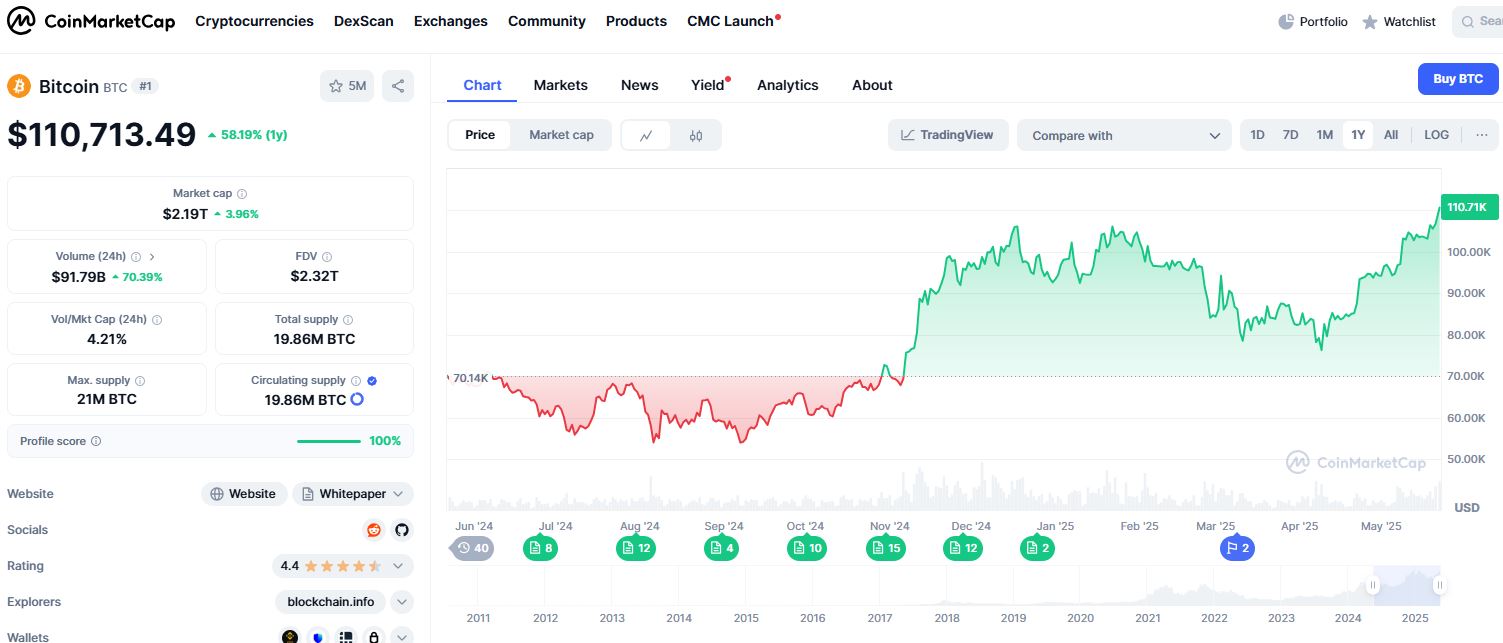
Task: Set chart range to 7D
Action: (1291, 135)
